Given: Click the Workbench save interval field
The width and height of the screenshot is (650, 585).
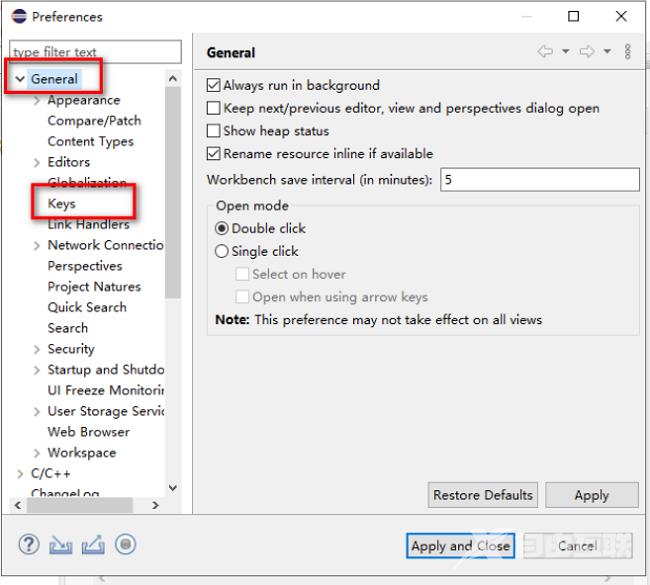Looking at the screenshot, I should [539, 180].
